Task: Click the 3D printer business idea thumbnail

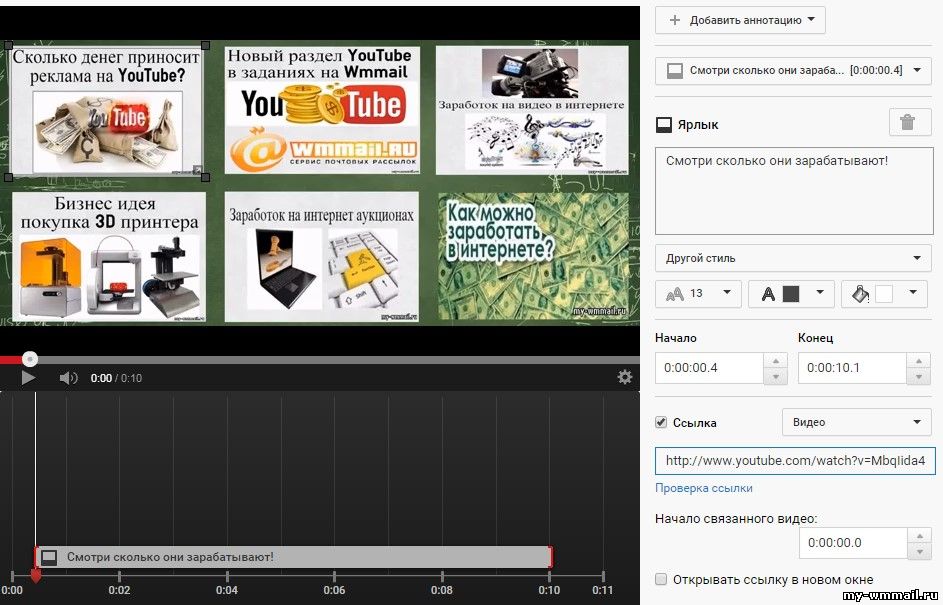Action: pos(109,257)
